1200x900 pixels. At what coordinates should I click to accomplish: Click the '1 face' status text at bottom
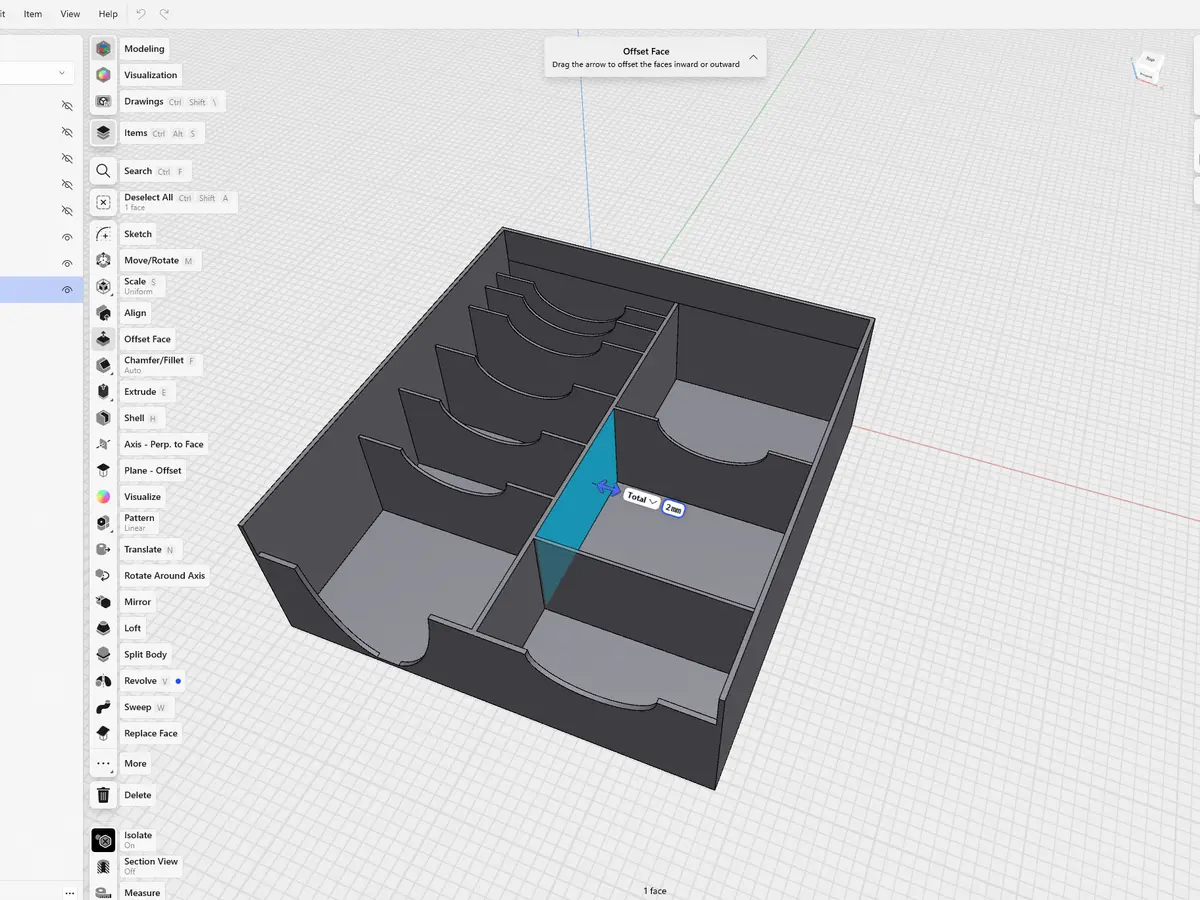click(655, 891)
